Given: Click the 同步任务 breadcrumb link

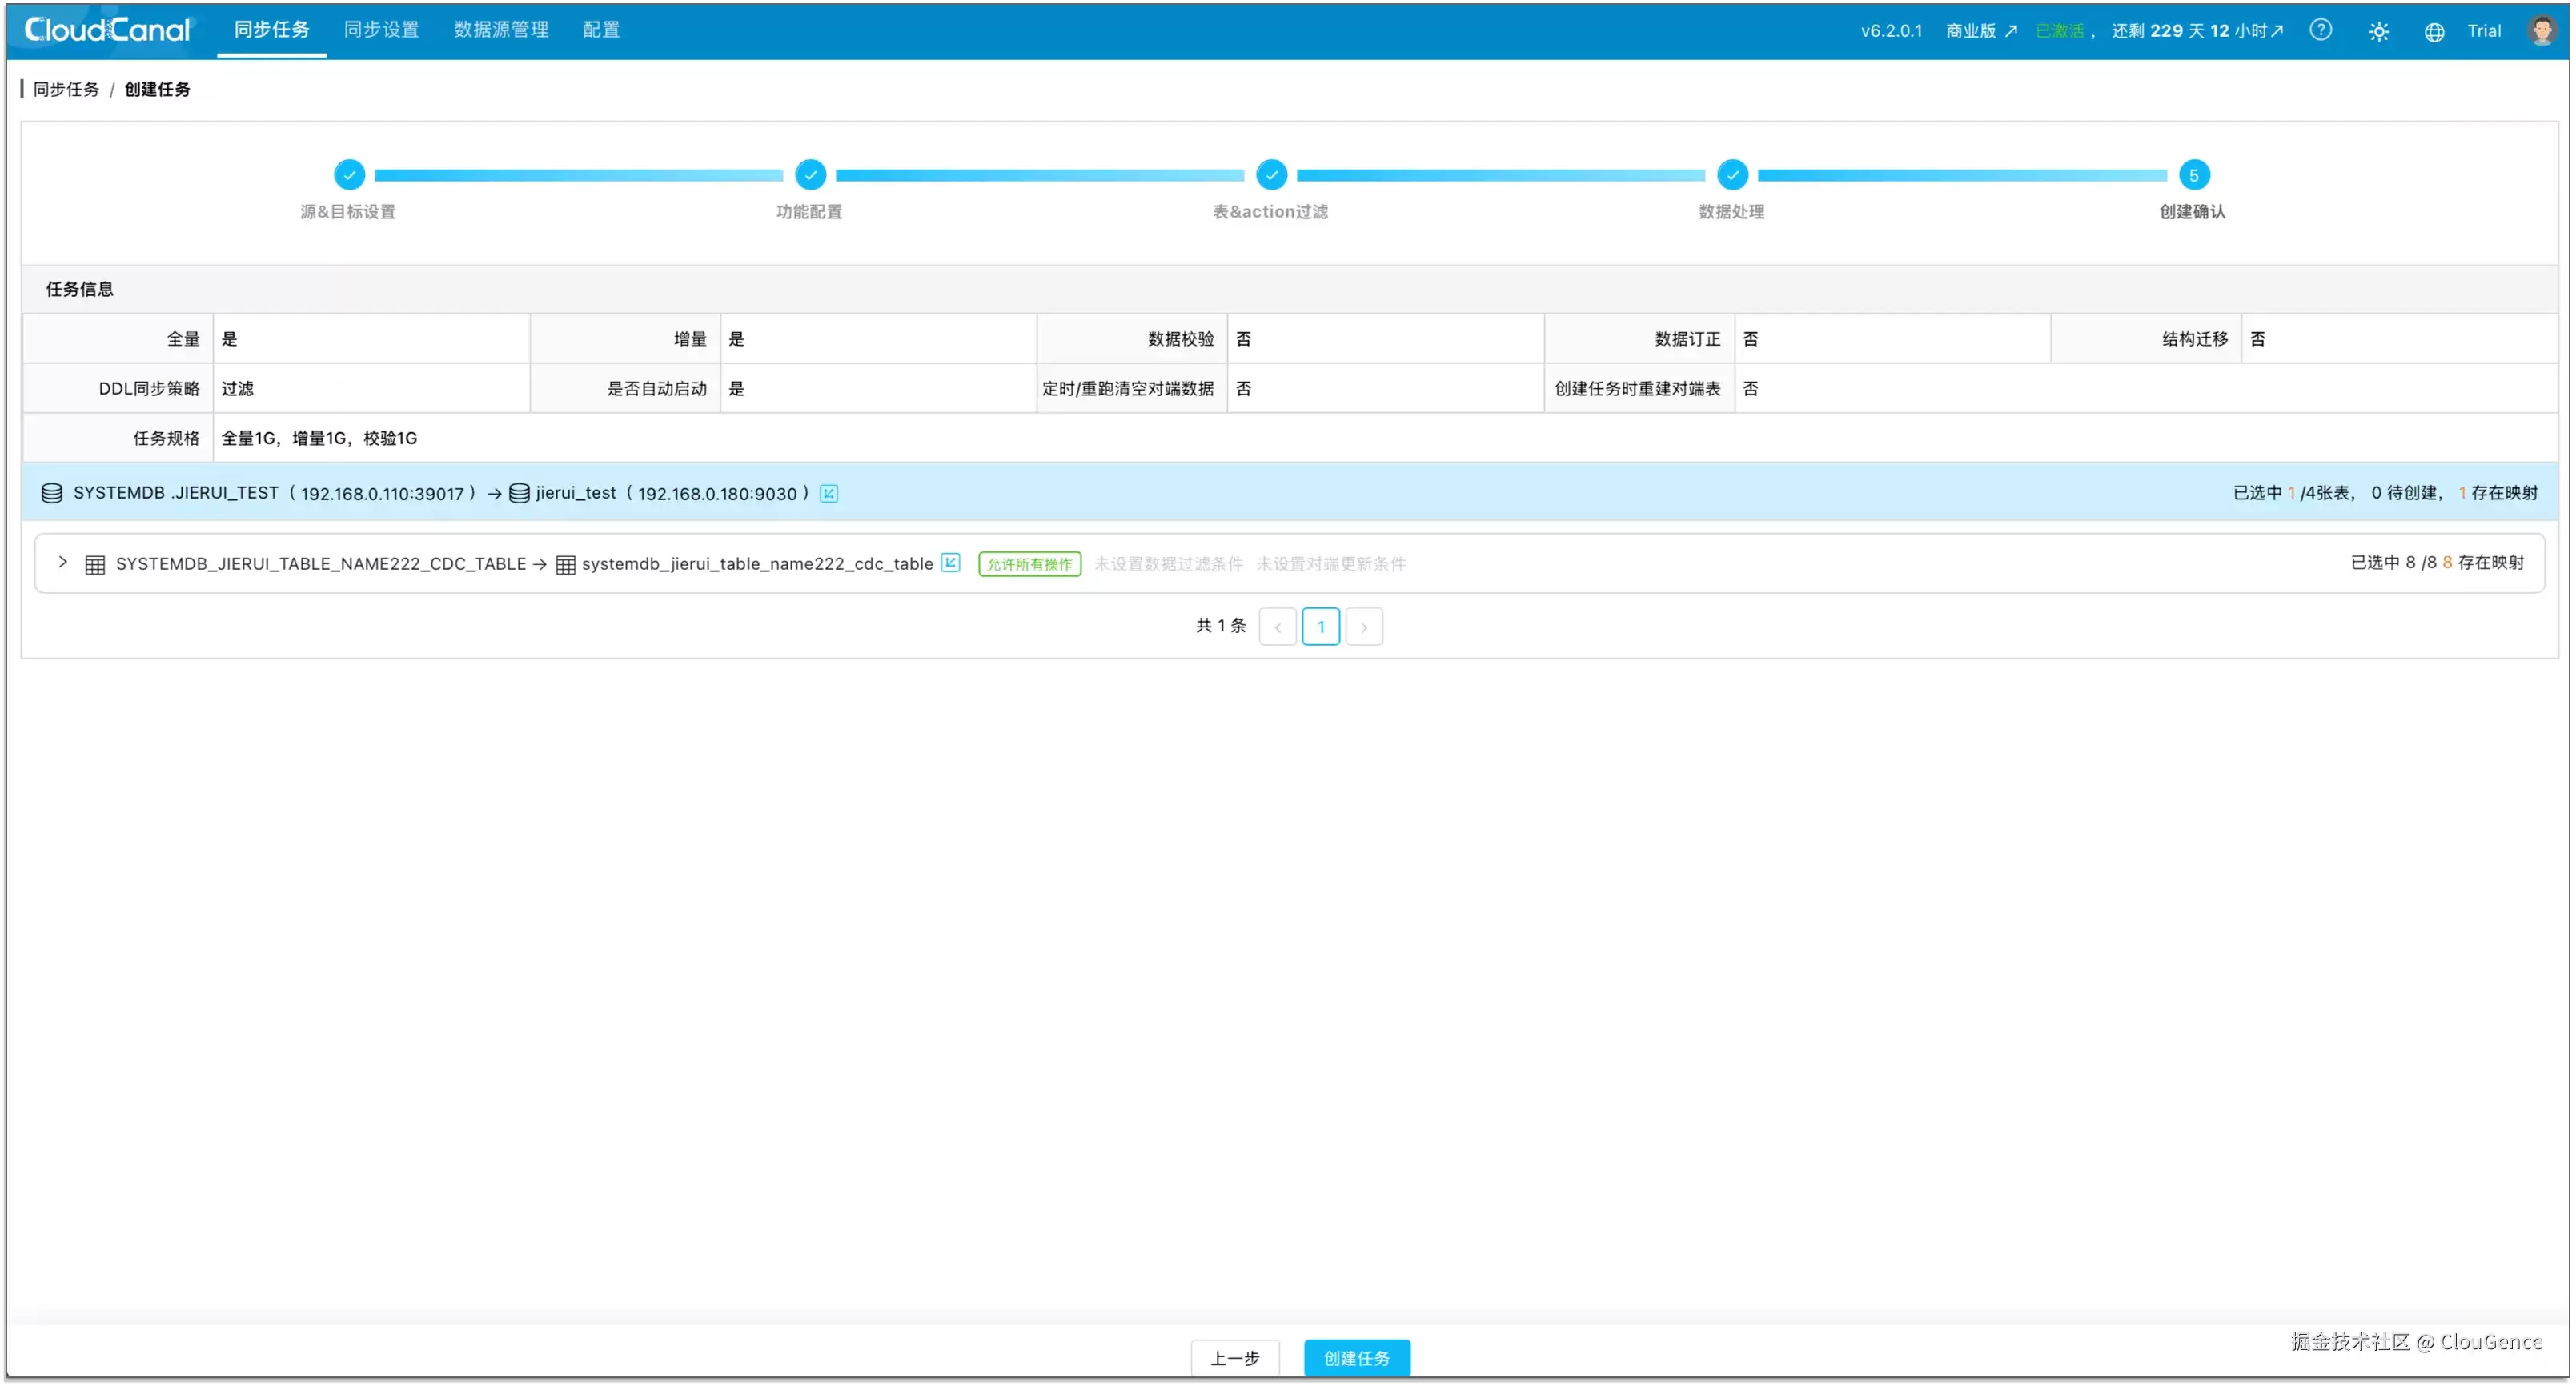Looking at the screenshot, I should [x=66, y=89].
